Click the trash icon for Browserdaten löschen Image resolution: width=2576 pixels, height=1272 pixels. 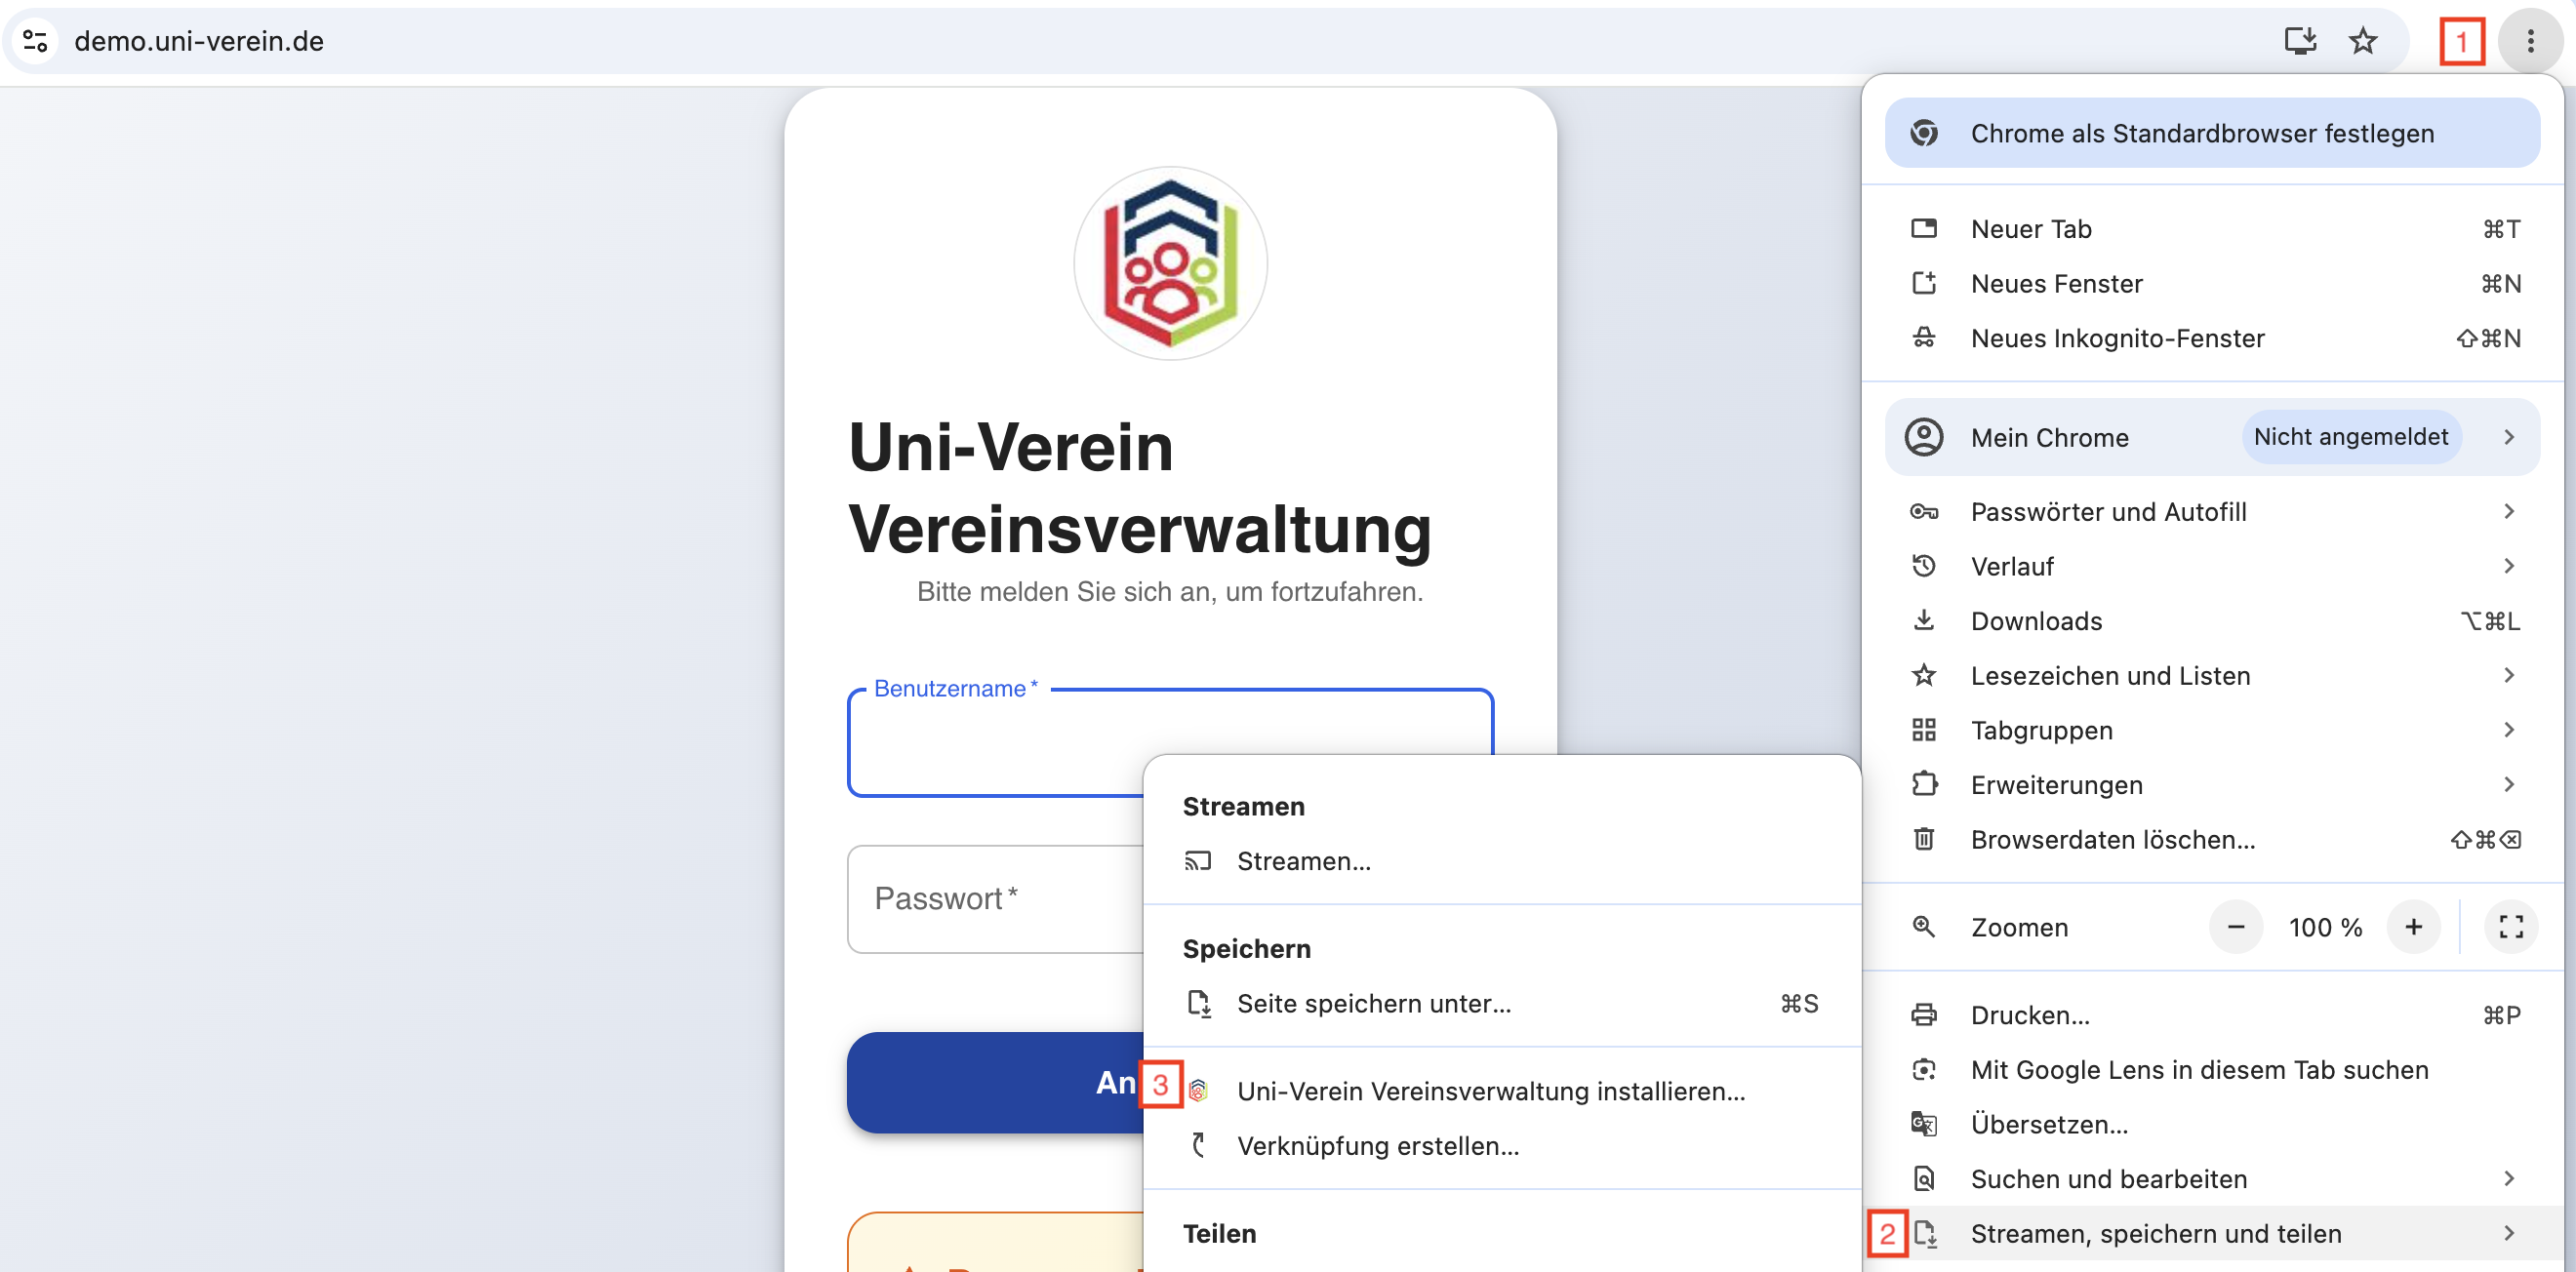[1923, 839]
